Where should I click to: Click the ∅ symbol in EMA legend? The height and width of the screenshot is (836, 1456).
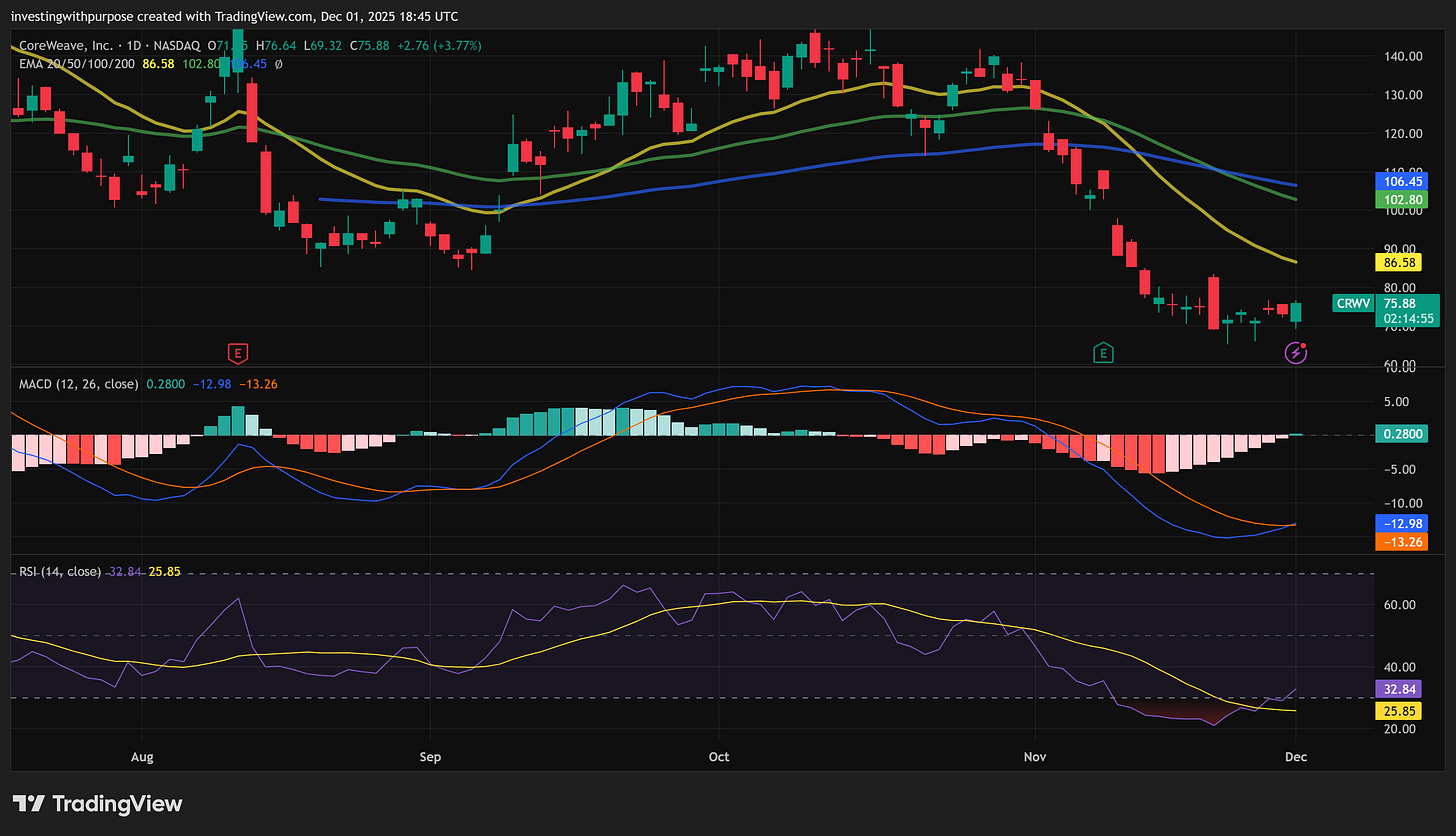click(277, 63)
